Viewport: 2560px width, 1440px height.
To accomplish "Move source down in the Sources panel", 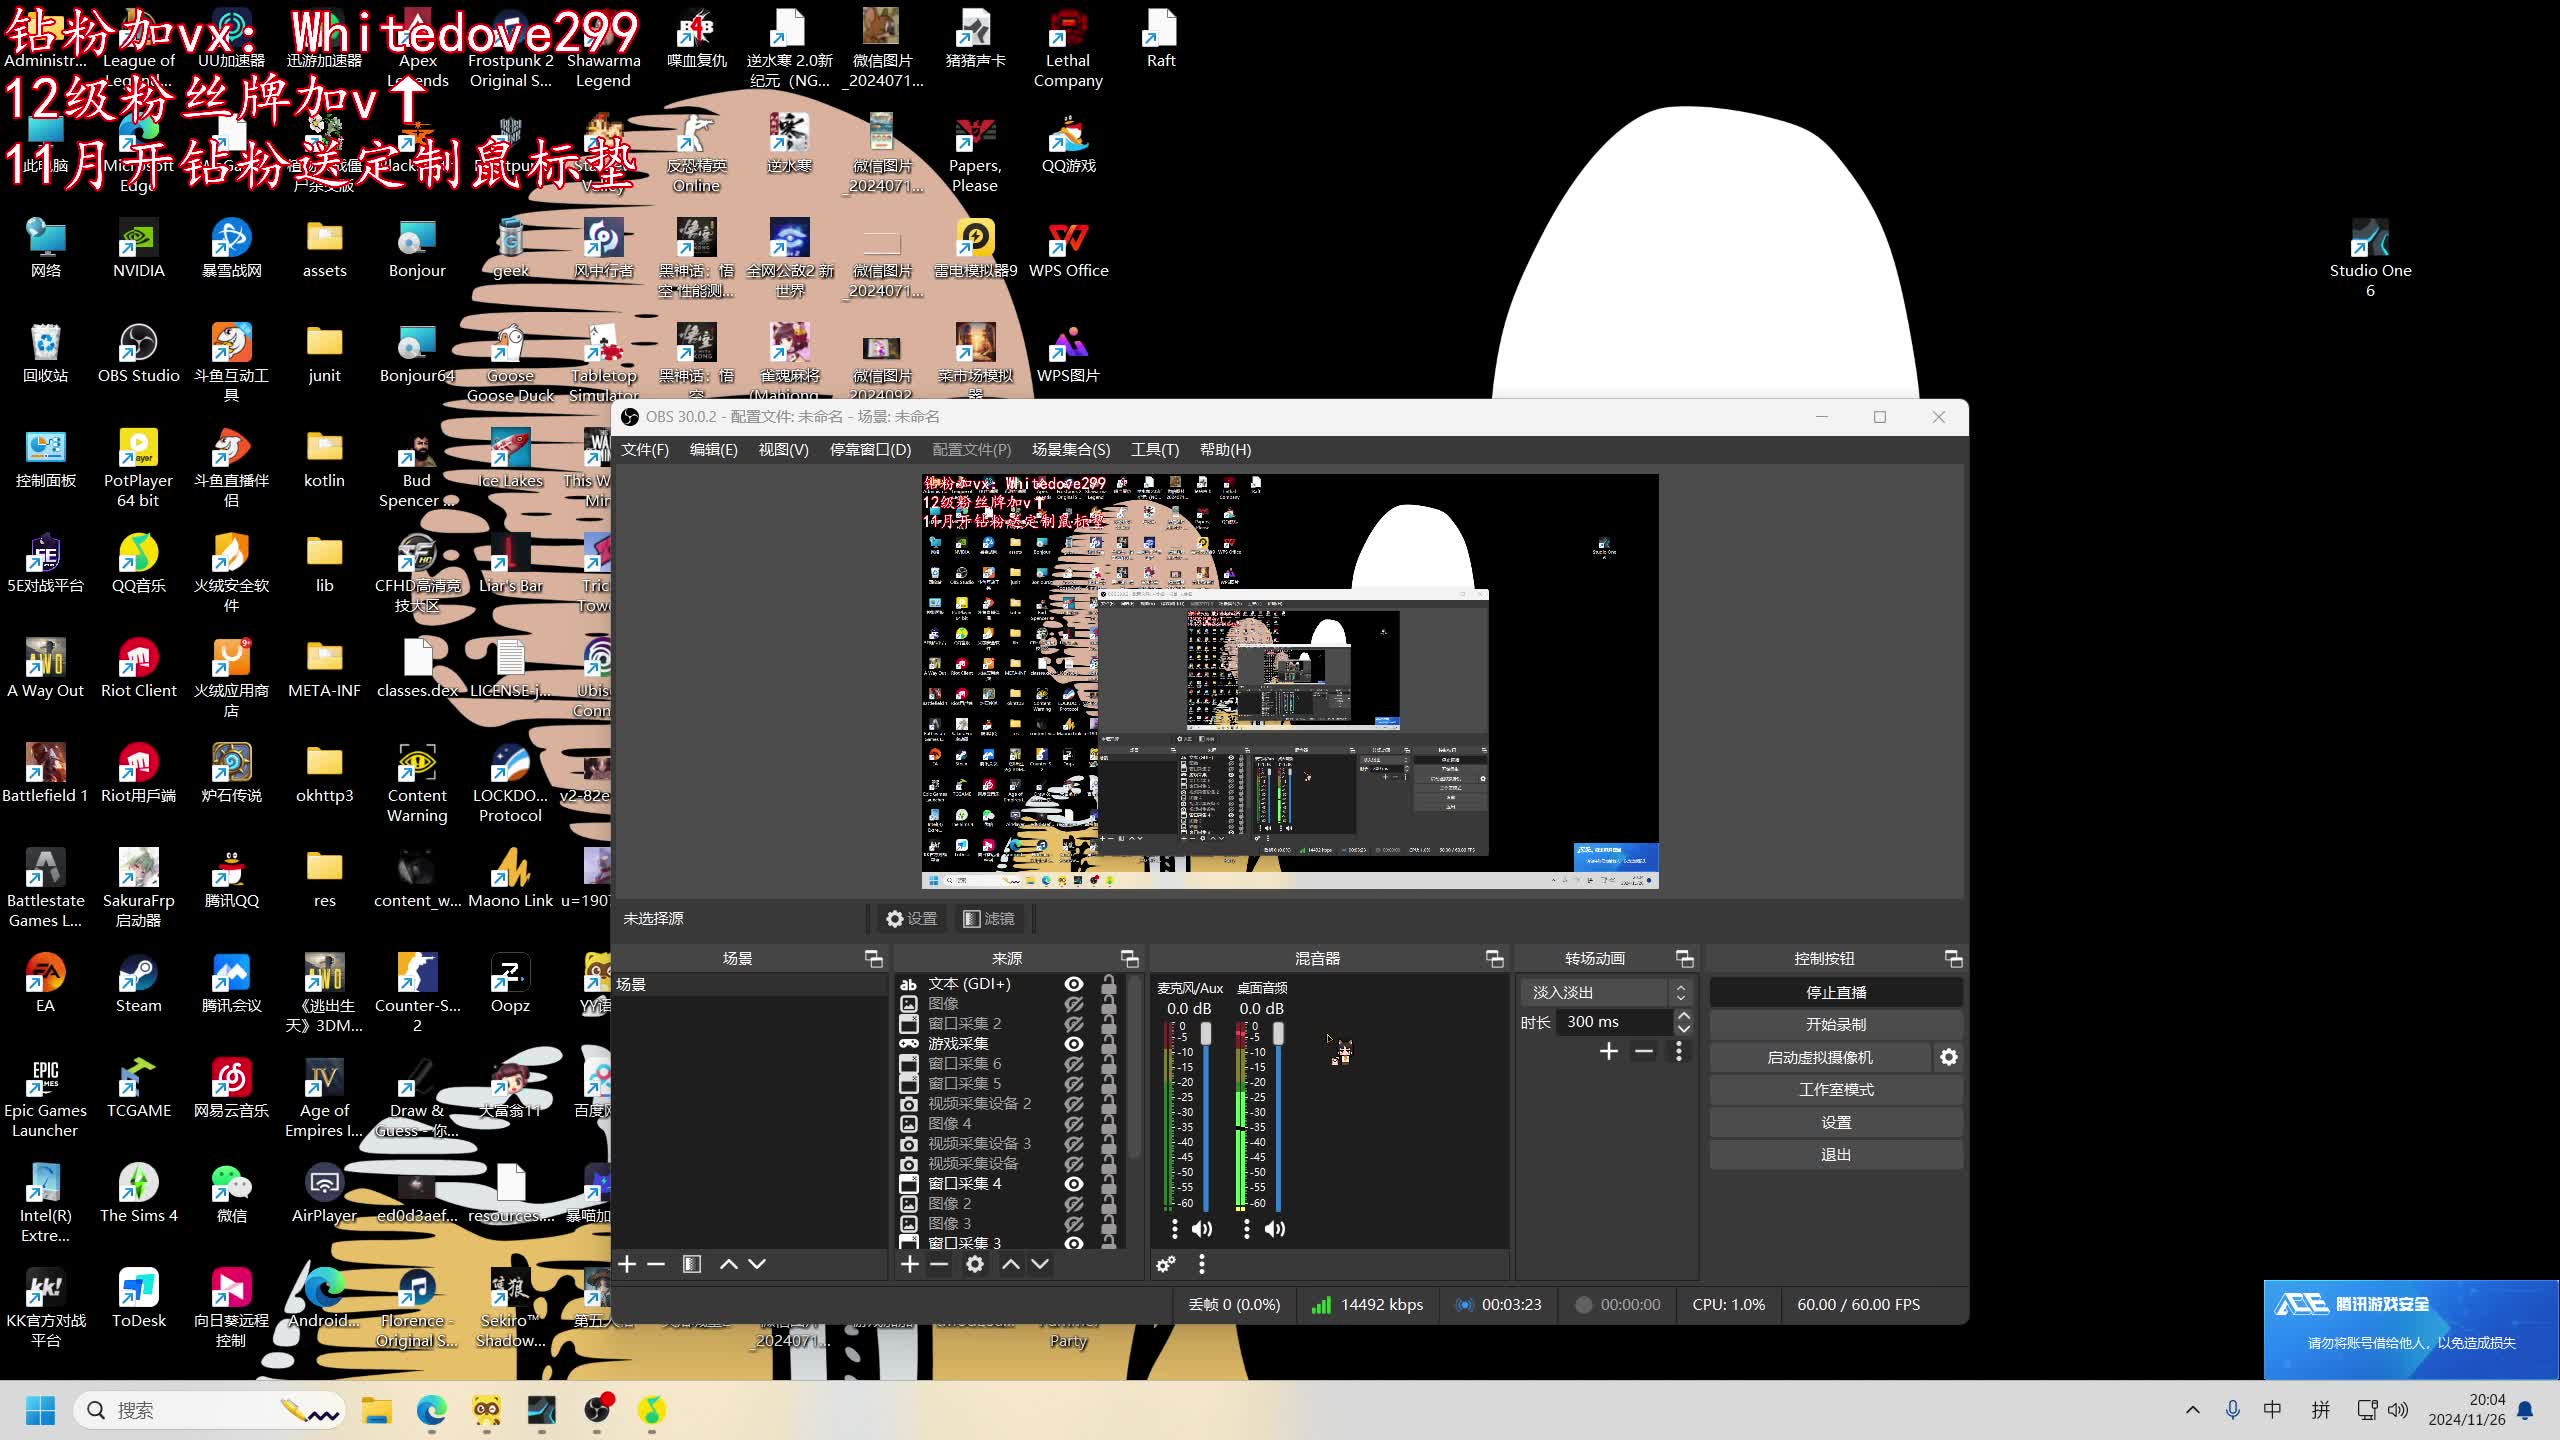I will click(x=1040, y=1264).
